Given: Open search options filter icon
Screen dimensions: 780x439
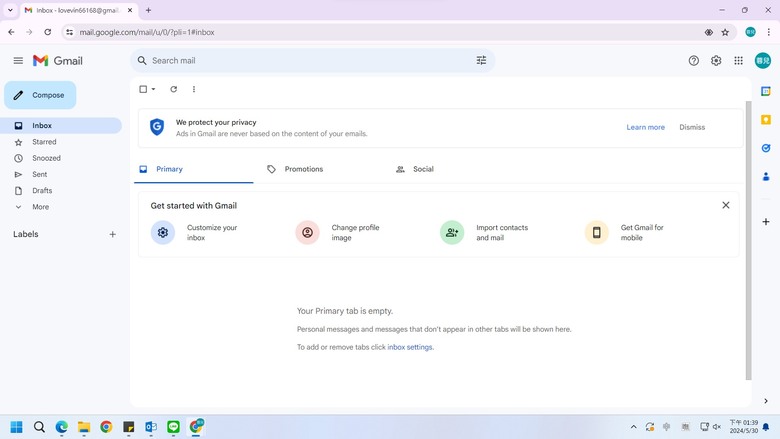Looking at the screenshot, I should pos(481,61).
